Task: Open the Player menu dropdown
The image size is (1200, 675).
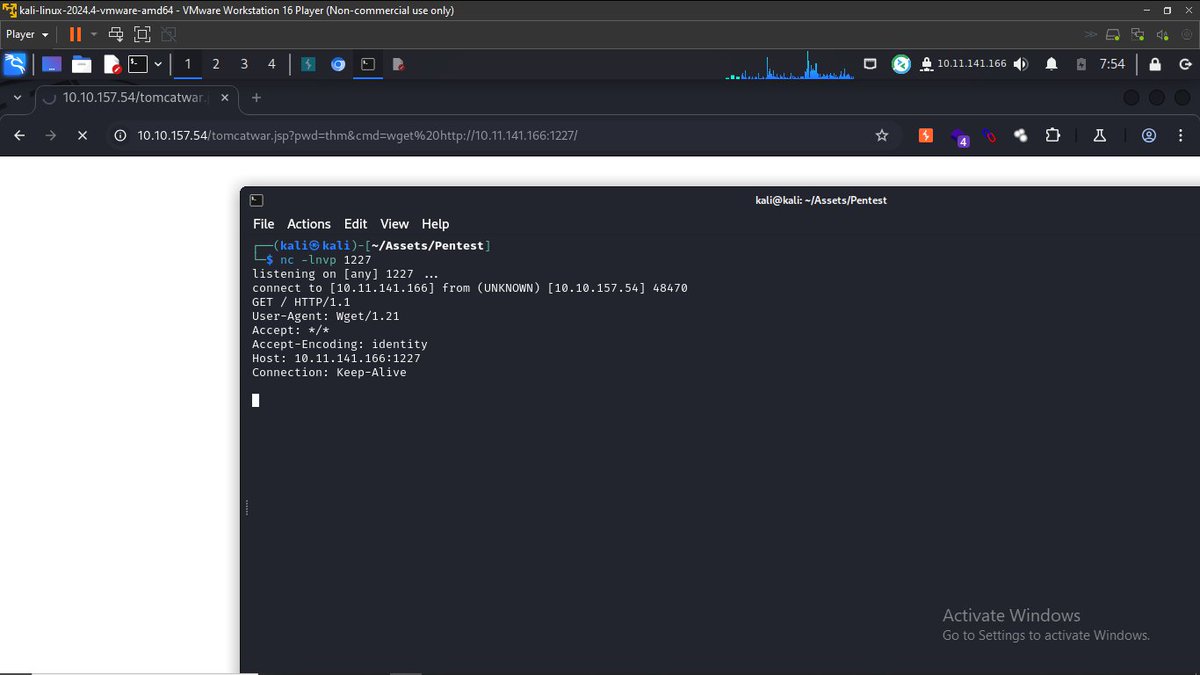Action: coord(28,34)
